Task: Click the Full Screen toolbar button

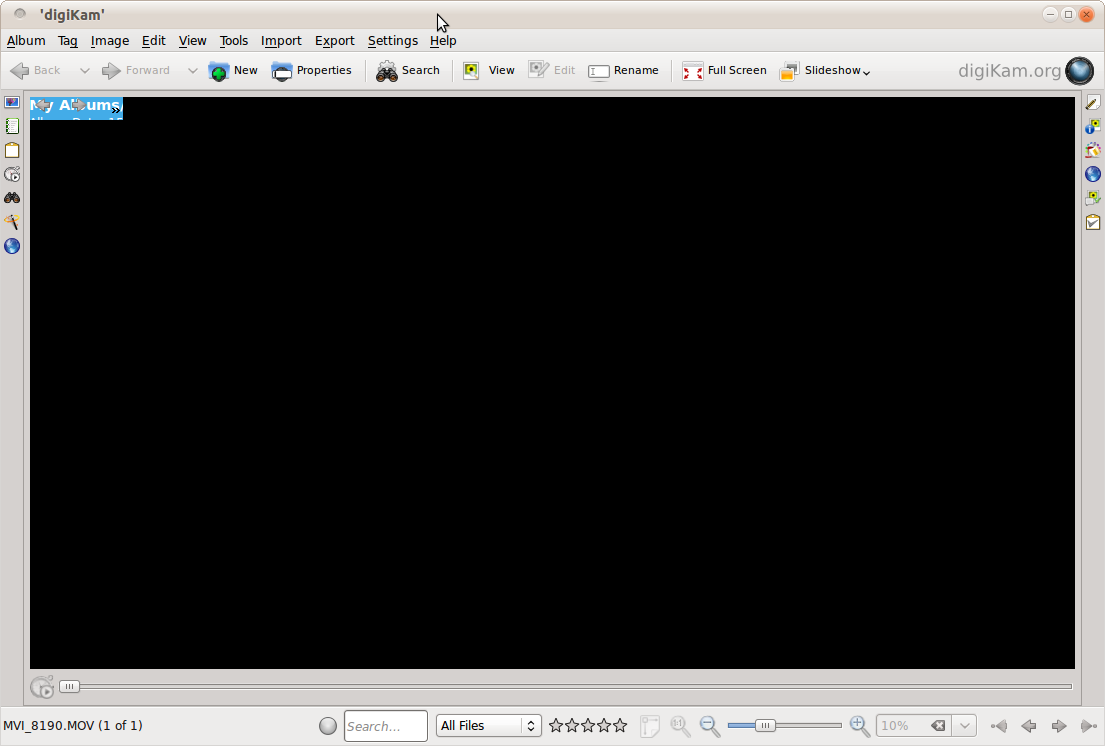Action: (x=724, y=71)
